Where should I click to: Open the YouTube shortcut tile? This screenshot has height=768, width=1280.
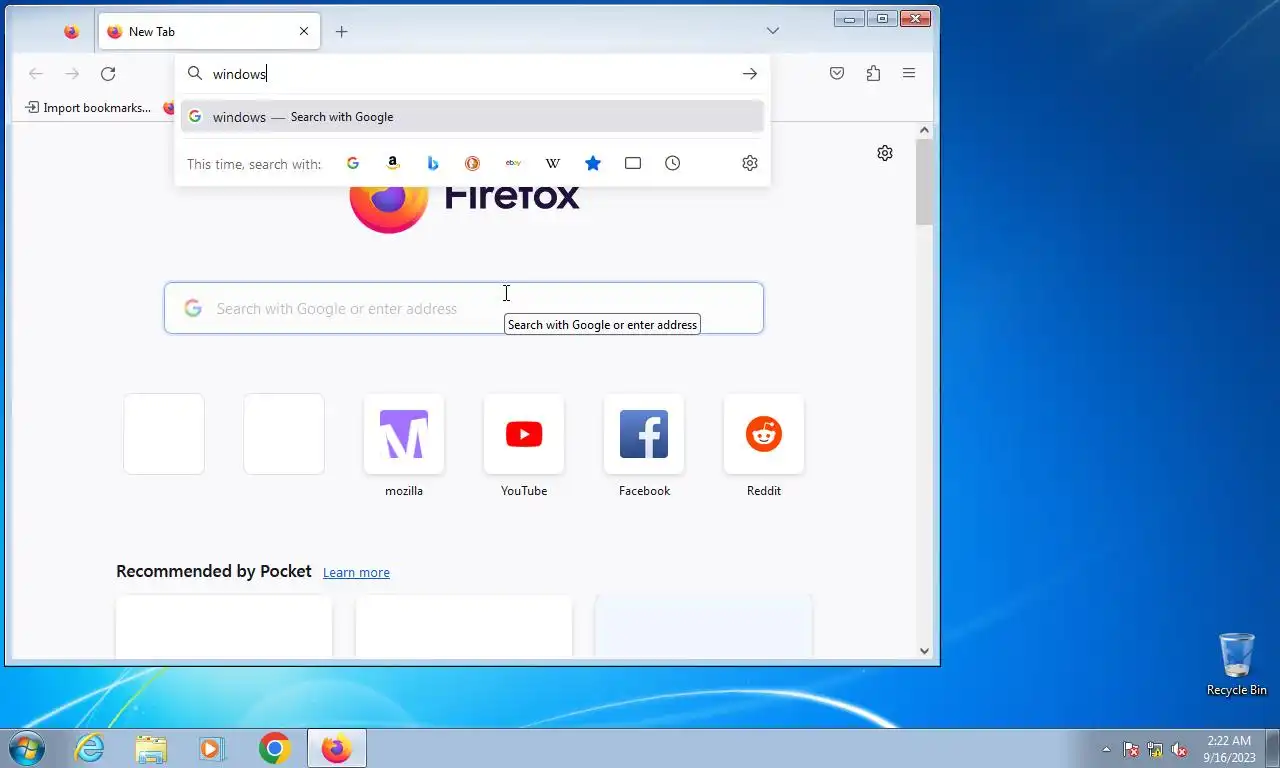click(x=524, y=434)
